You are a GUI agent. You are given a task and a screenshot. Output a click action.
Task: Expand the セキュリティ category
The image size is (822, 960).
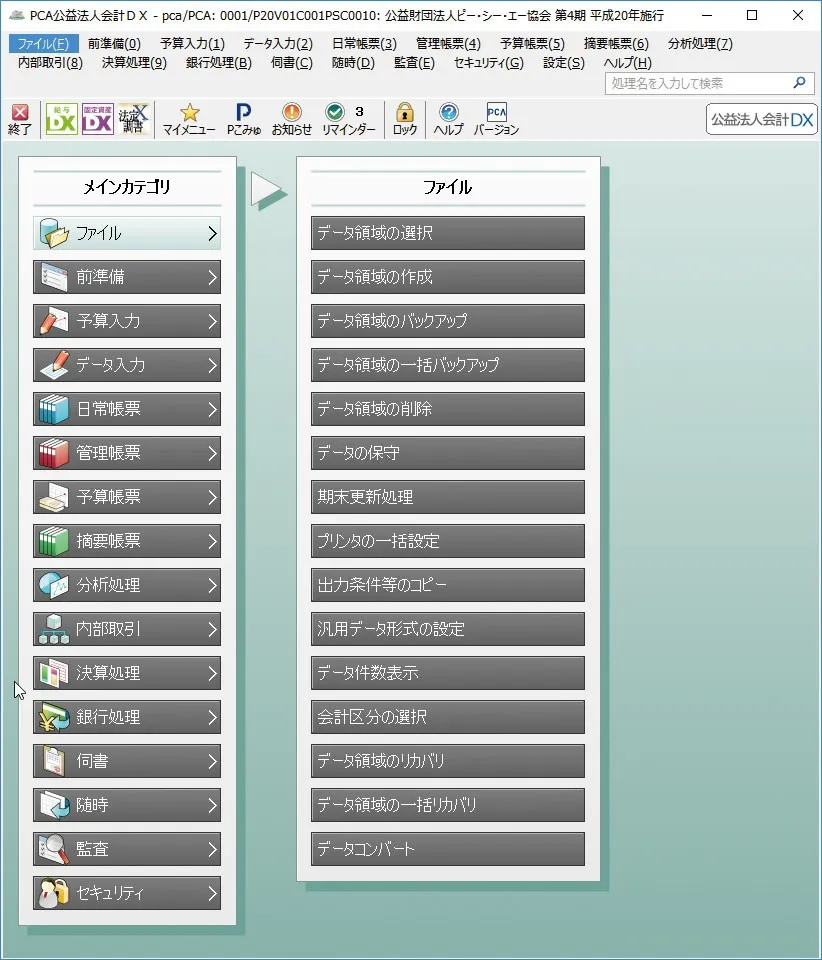pyautogui.click(x=127, y=893)
